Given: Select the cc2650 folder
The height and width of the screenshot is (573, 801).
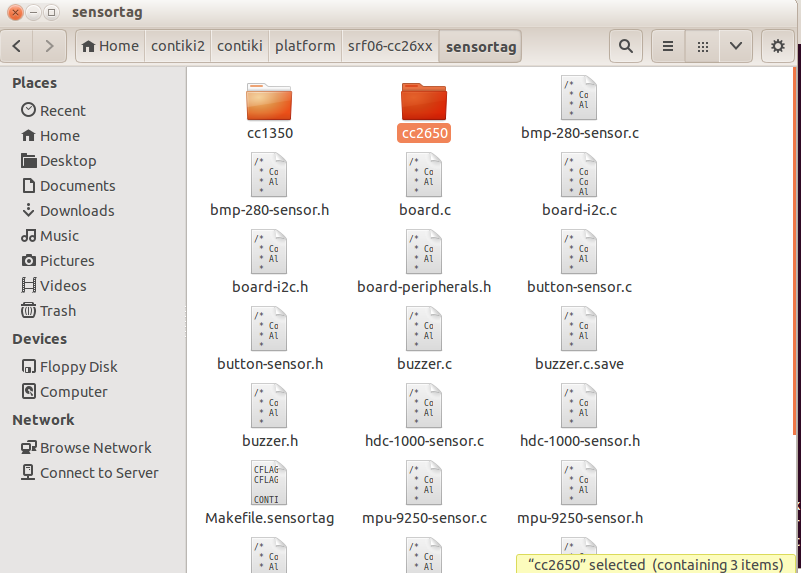Looking at the screenshot, I should 424,111.
